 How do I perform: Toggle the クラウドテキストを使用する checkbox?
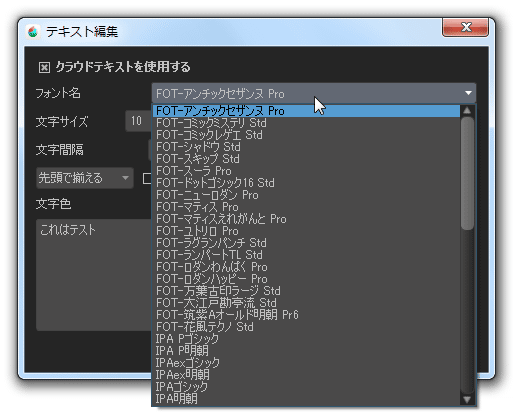(x=44, y=67)
